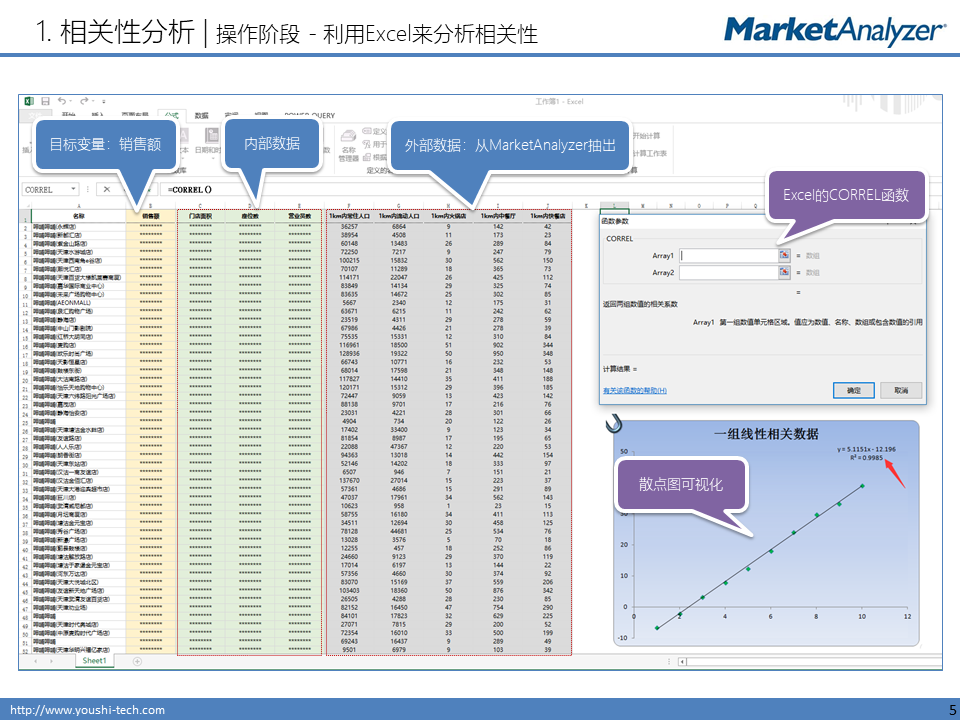Select the 门店面积 header cell
960x720 pixels.
[x=200, y=216]
